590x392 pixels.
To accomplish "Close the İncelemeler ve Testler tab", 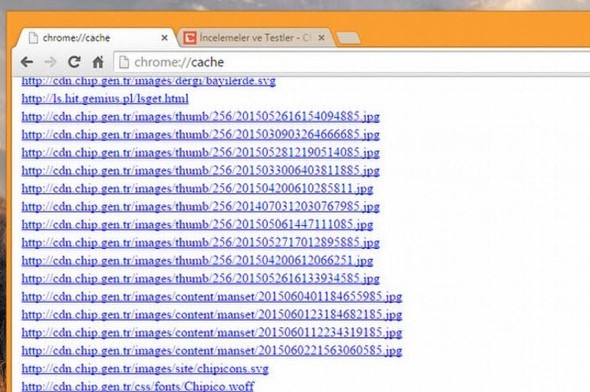I will [321, 38].
